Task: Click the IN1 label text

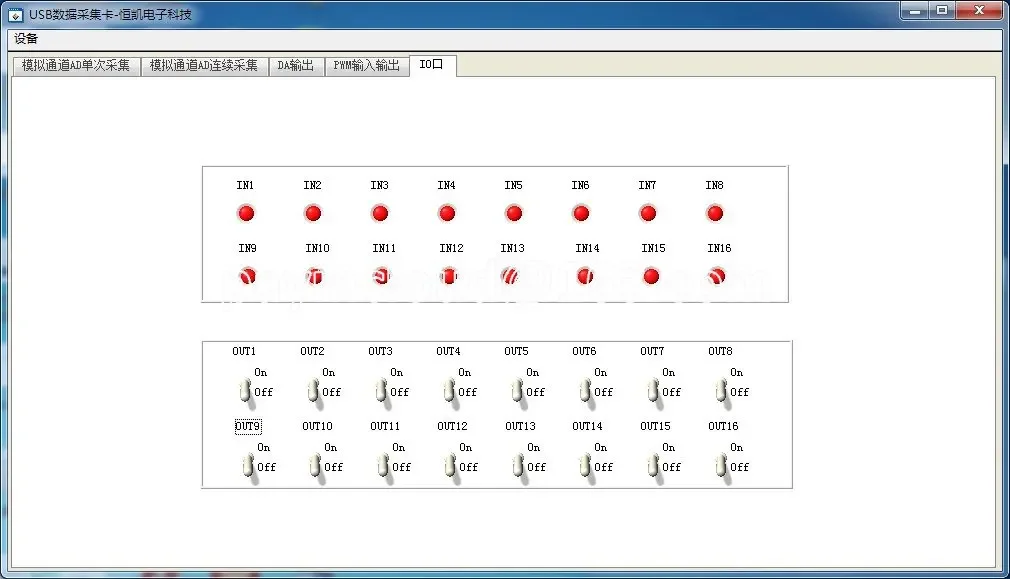Action: pyautogui.click(x=245, y=185)
